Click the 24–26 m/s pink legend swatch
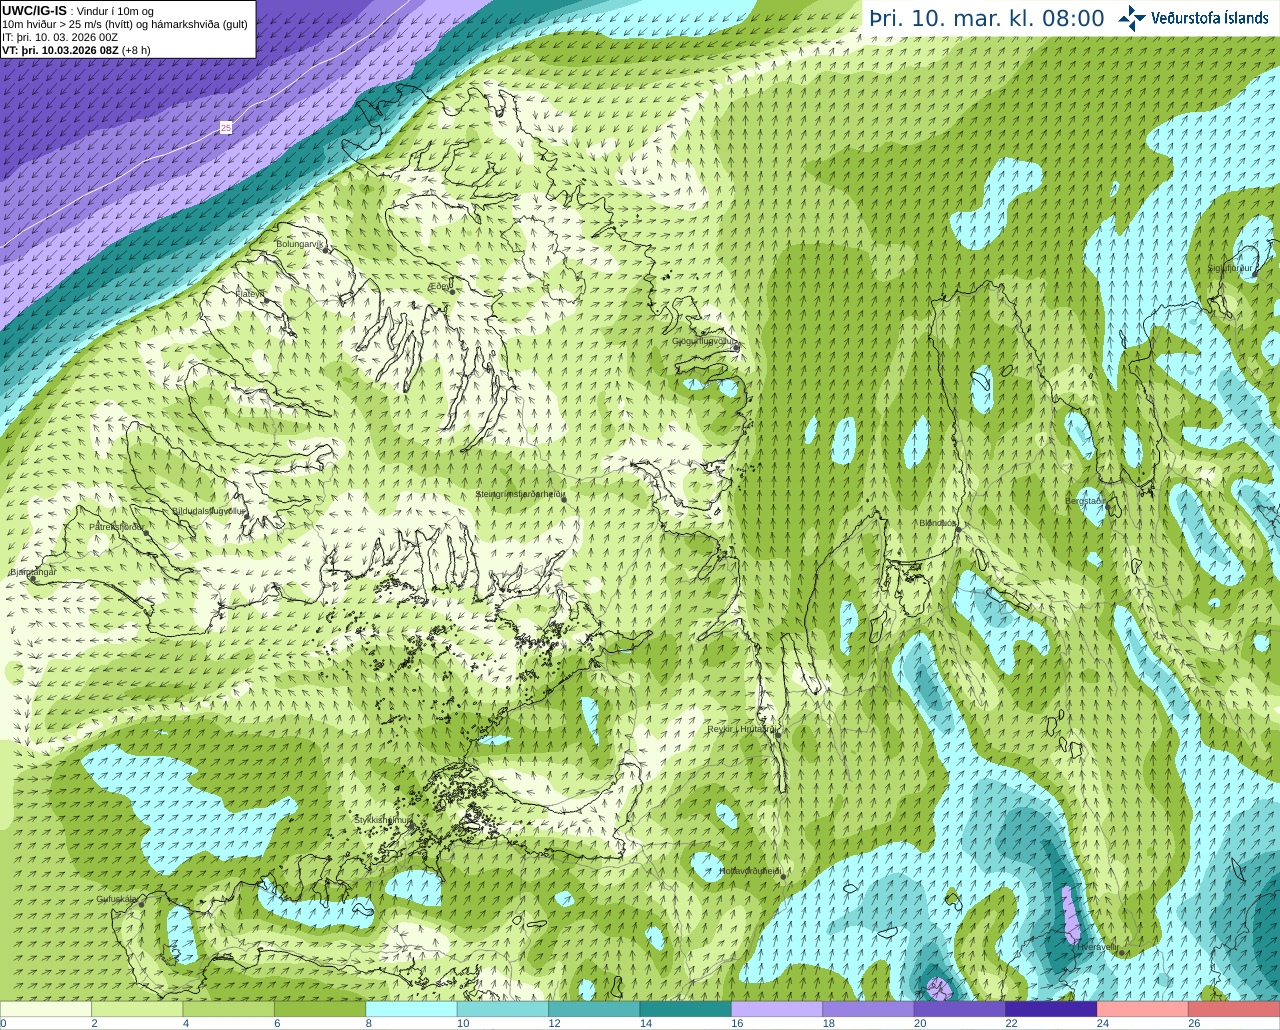The height and width of the screenshot is (1030, 1280). (x=1143, y=1009)
